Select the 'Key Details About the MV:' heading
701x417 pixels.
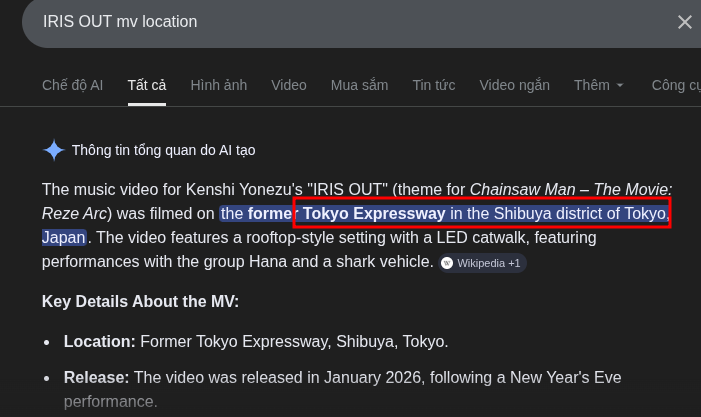140,302
